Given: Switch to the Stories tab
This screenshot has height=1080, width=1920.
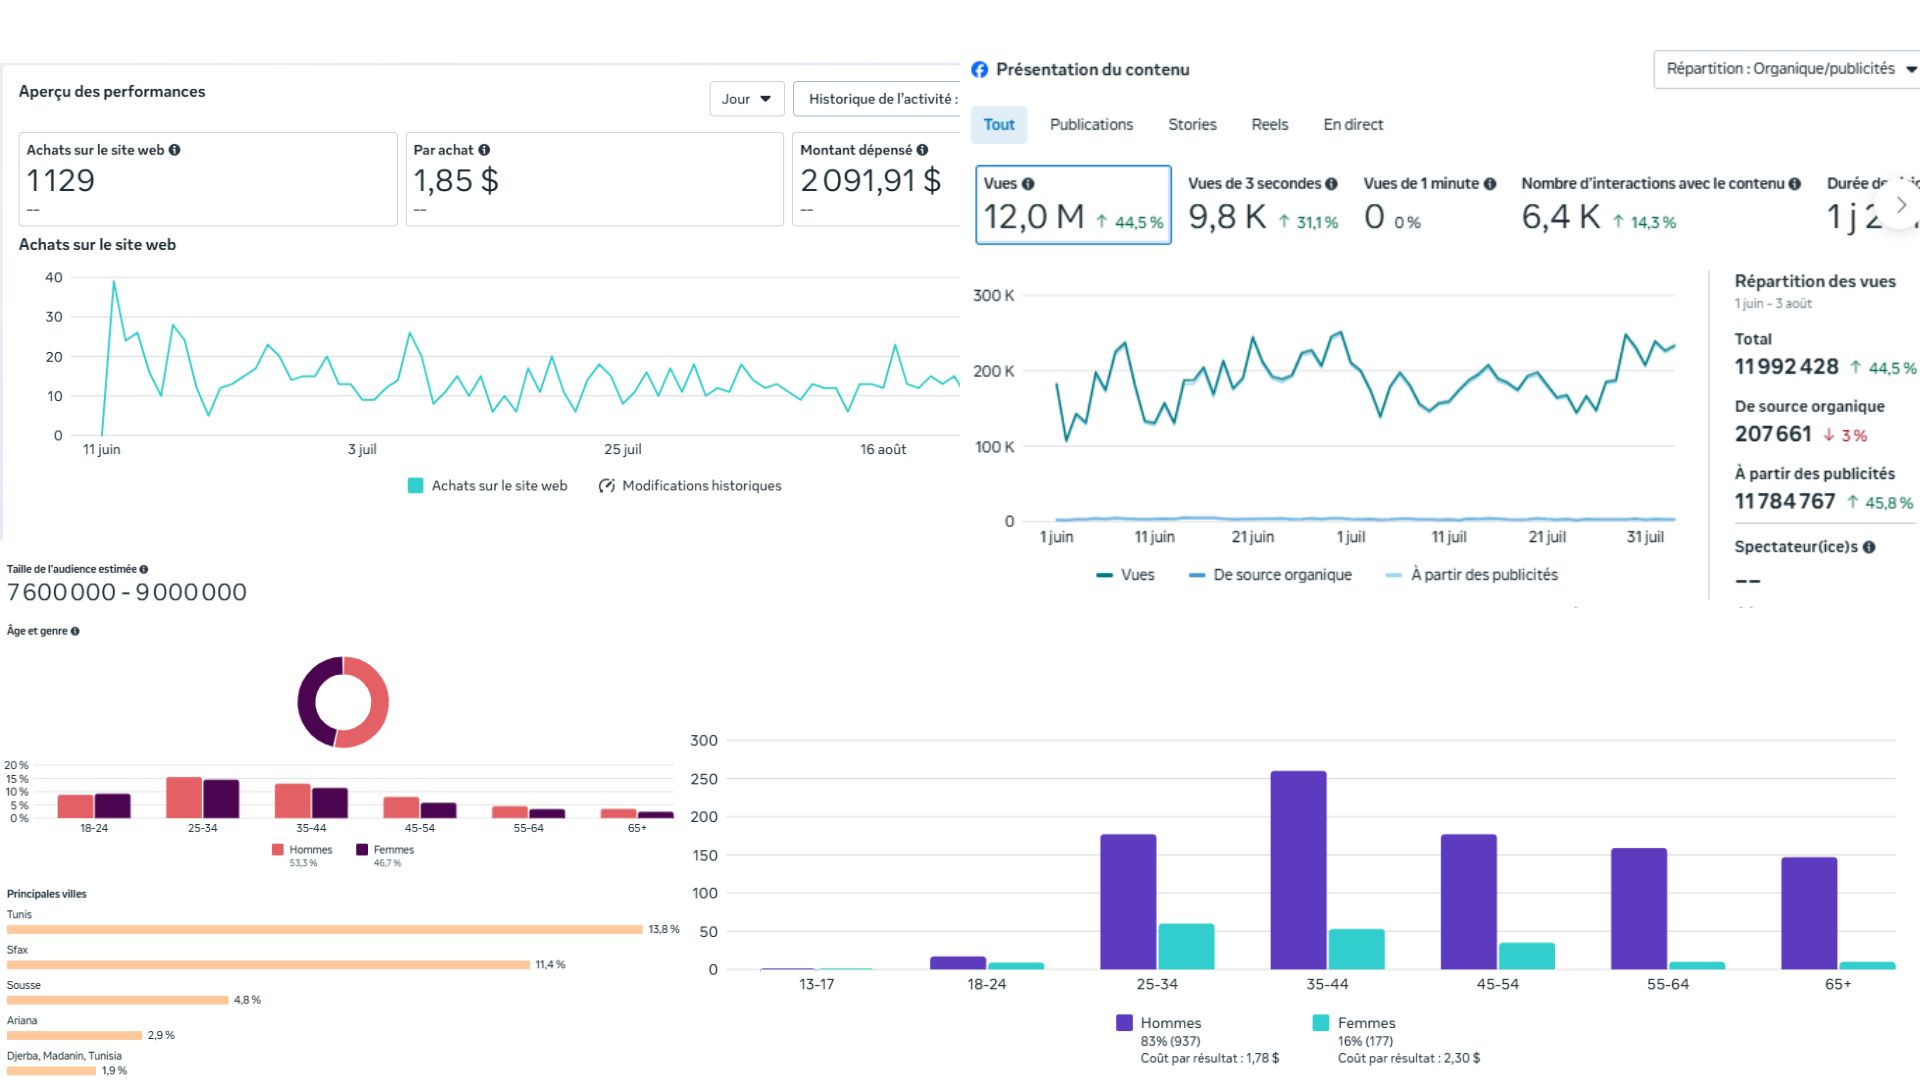Looking at the screenshot, I should 1192,125.
